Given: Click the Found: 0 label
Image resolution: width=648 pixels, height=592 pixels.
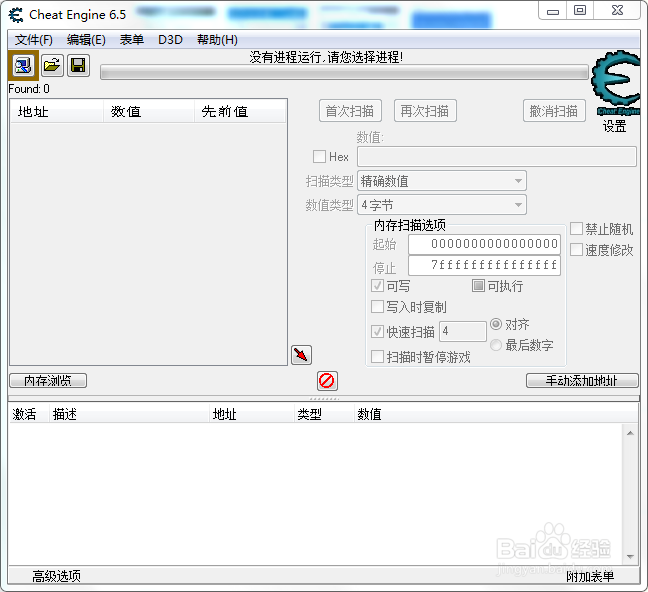Looking at the screenshot, I should (x=29, y=89).
